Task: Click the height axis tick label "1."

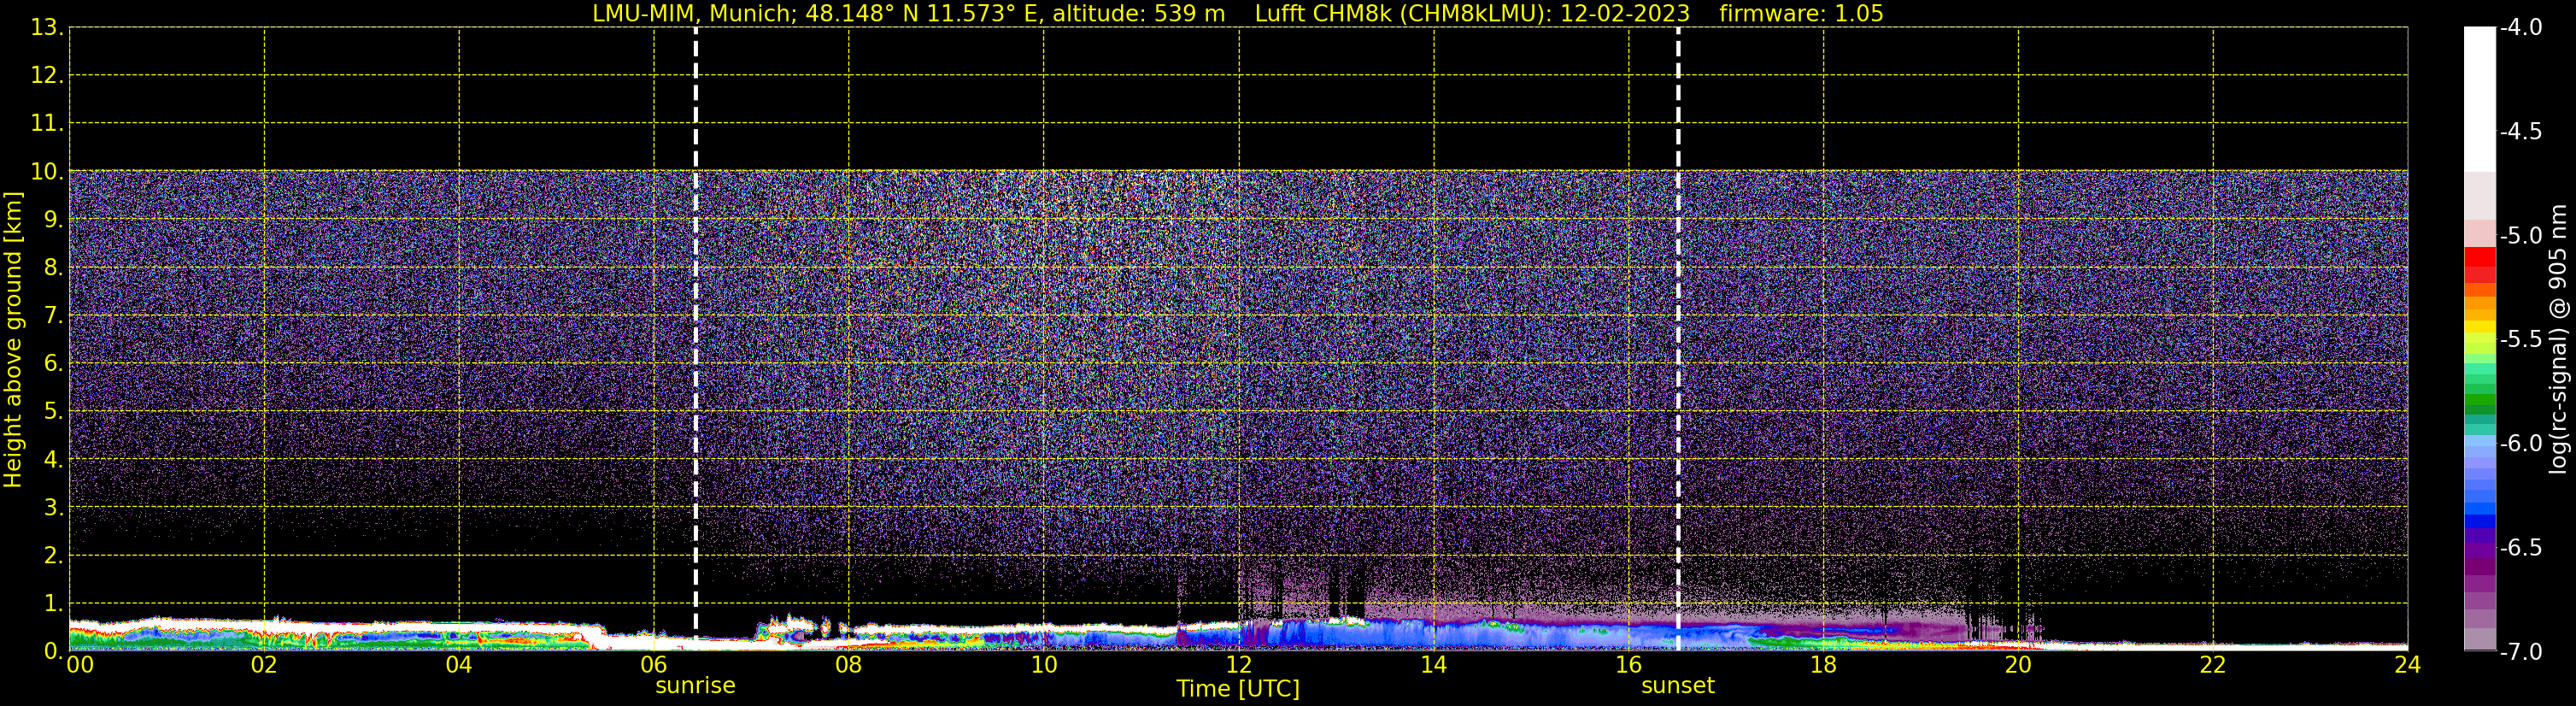Action: click(x=54, y=603)
